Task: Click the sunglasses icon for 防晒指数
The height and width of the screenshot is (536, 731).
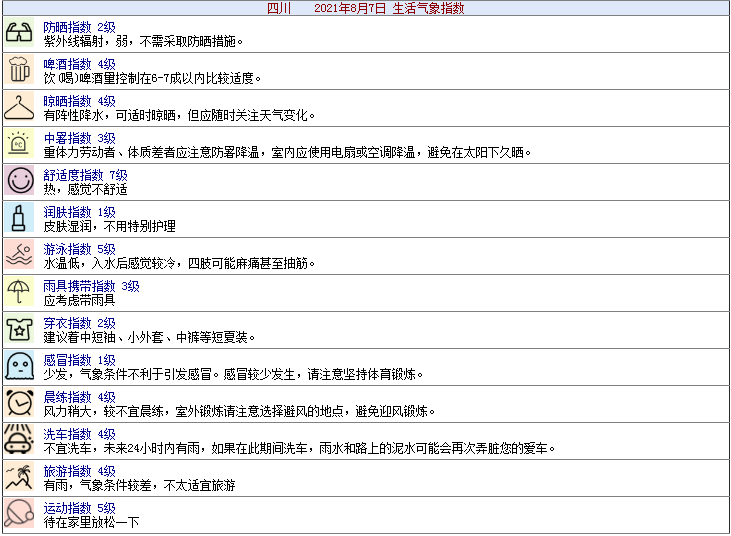Action: pyautogui.click(x=20, y=34)
